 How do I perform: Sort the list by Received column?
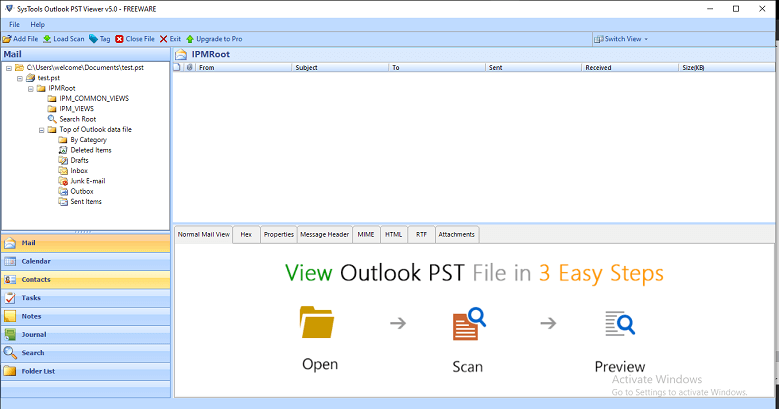(x=629, y=68)
